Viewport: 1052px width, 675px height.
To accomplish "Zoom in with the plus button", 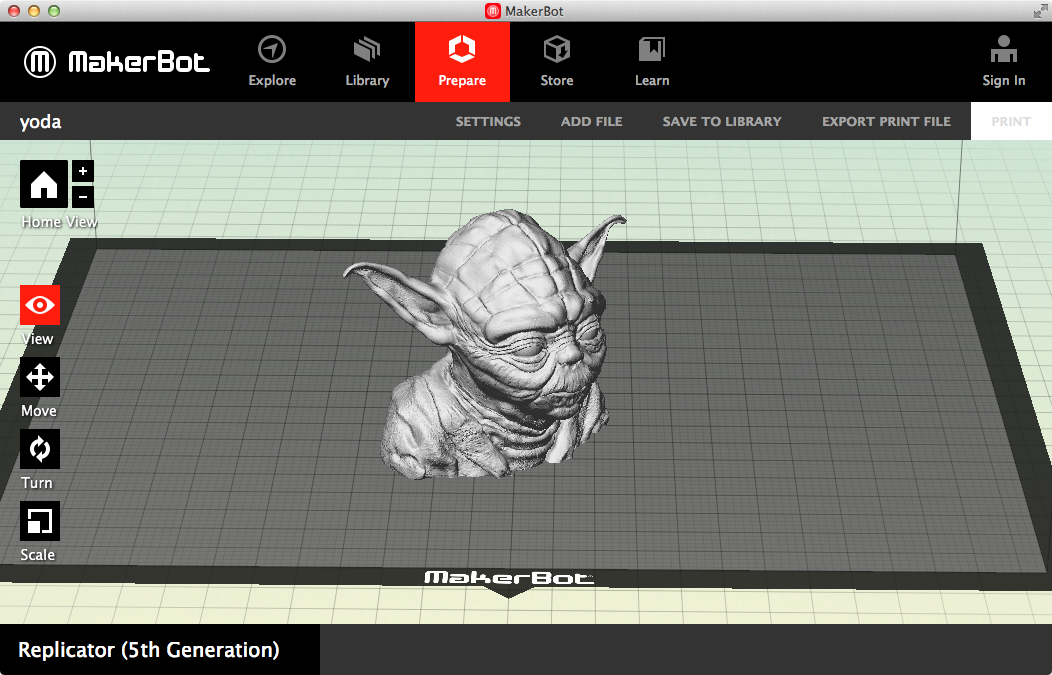I will [83, 171].
